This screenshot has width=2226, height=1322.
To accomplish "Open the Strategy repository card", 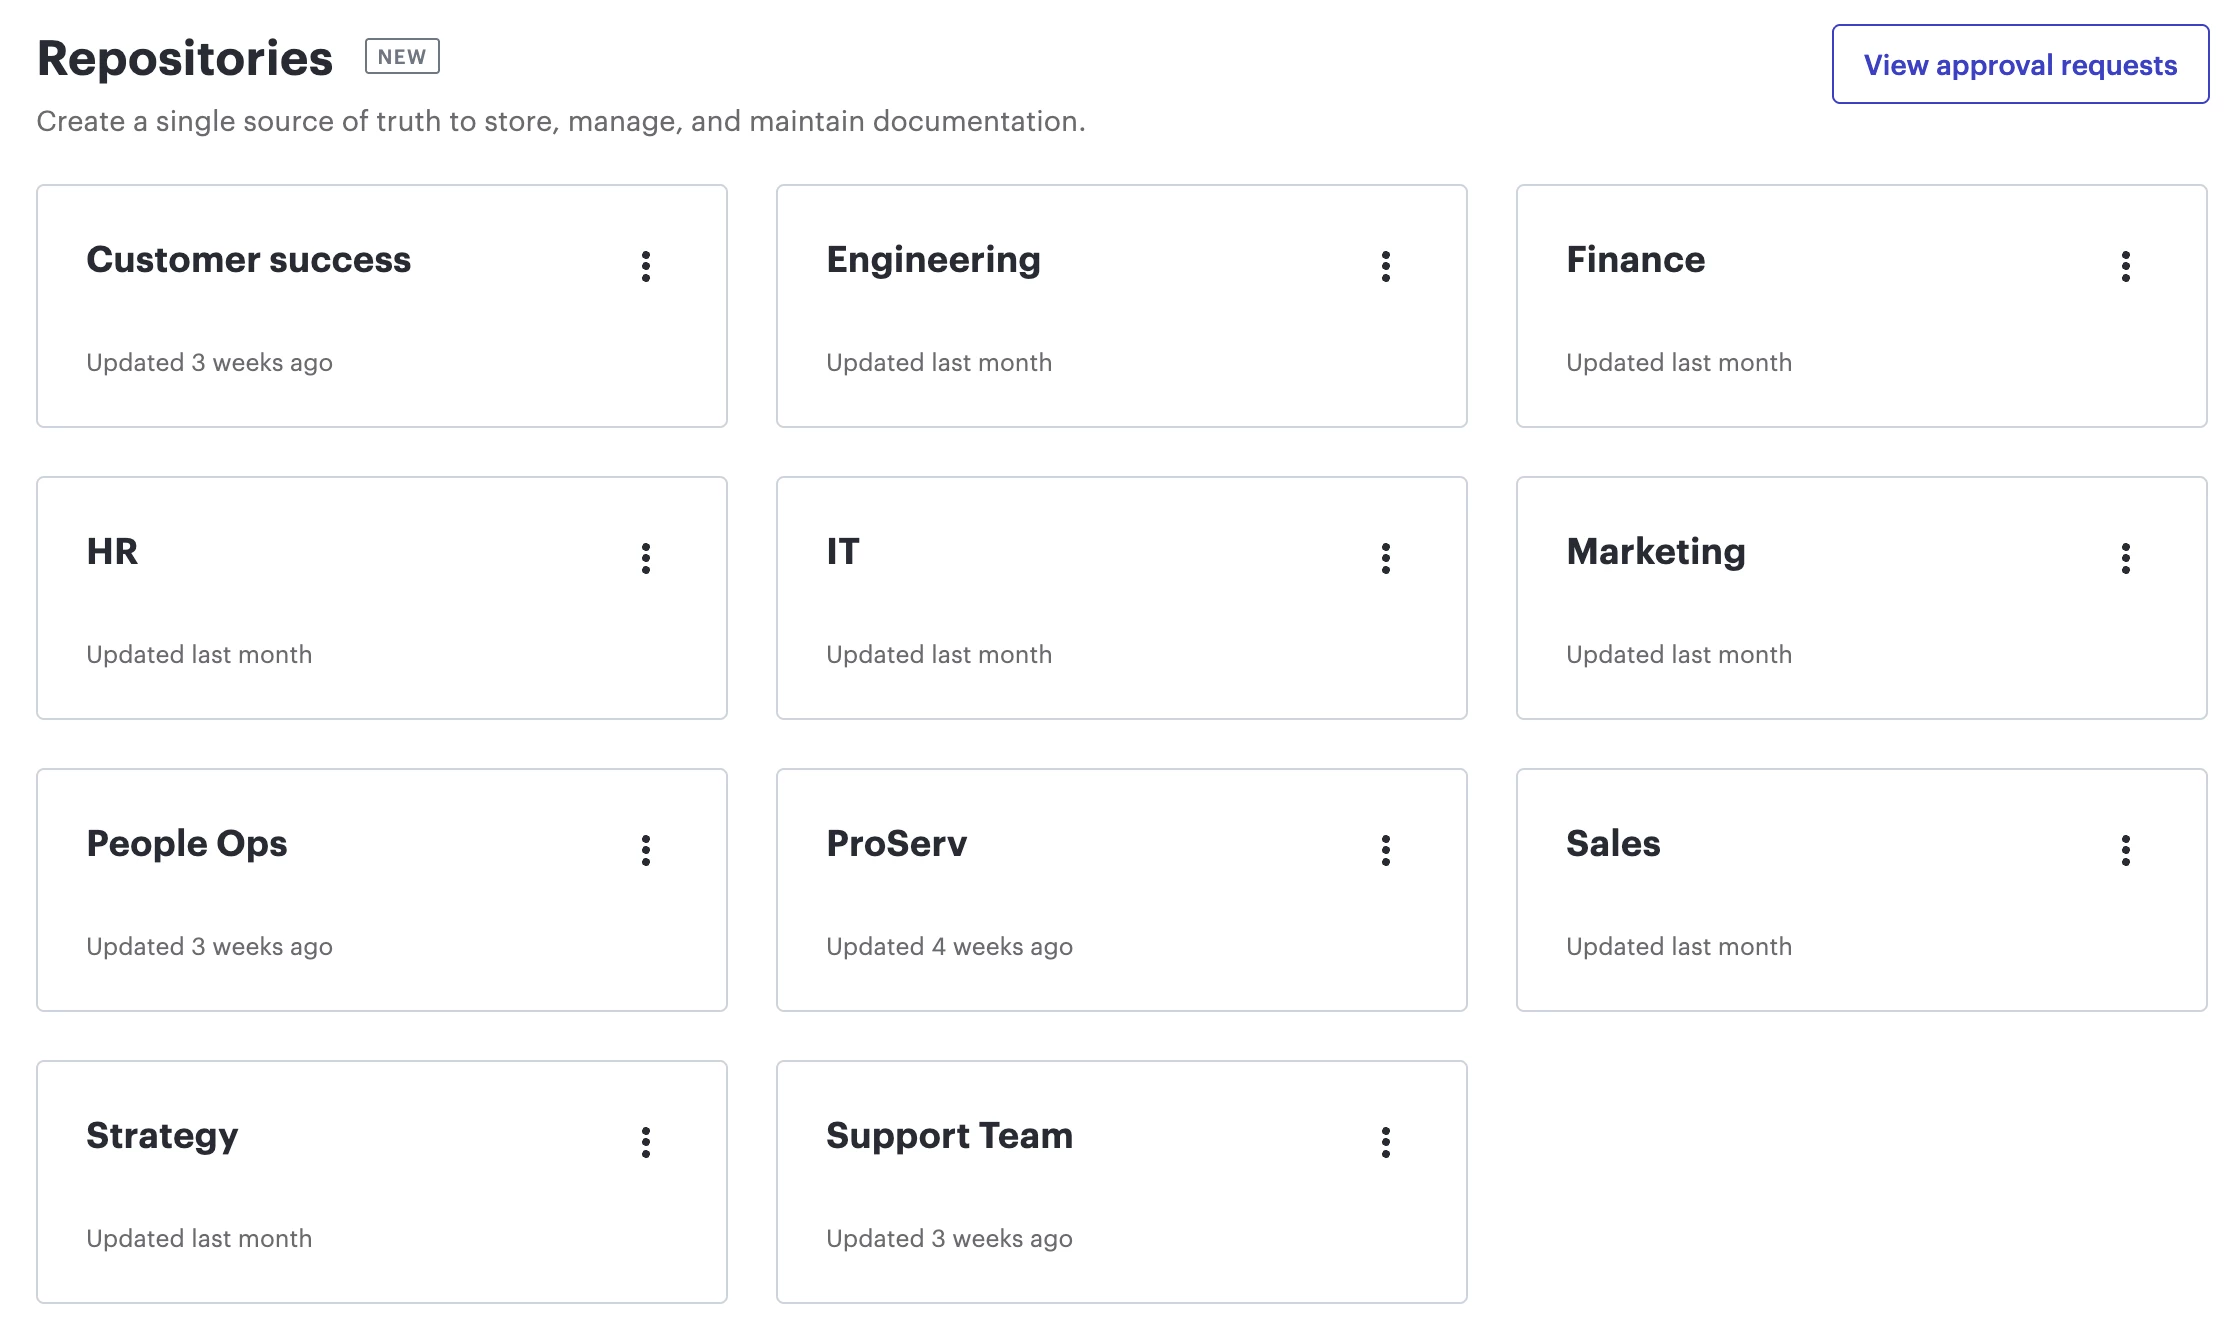I will 162,1136.
